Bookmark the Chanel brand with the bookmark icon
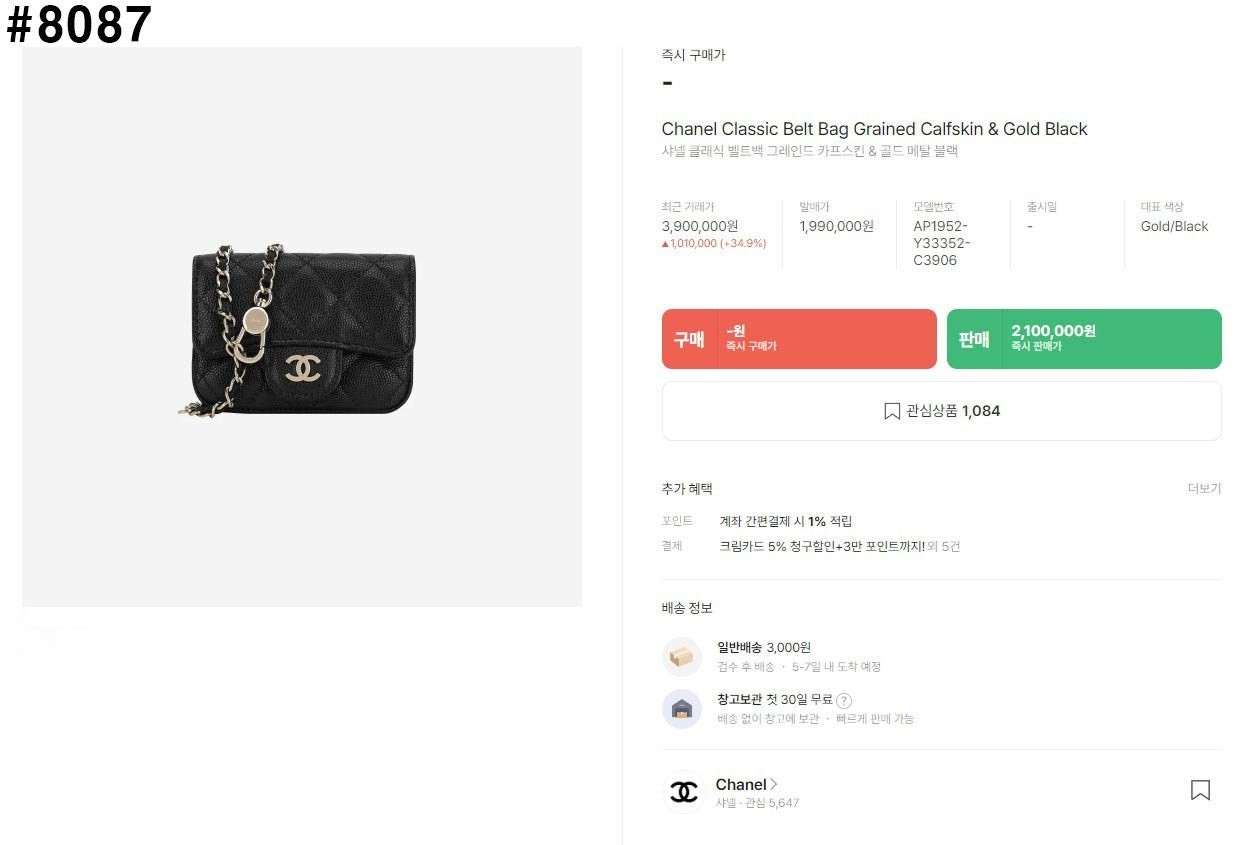 1200,790
